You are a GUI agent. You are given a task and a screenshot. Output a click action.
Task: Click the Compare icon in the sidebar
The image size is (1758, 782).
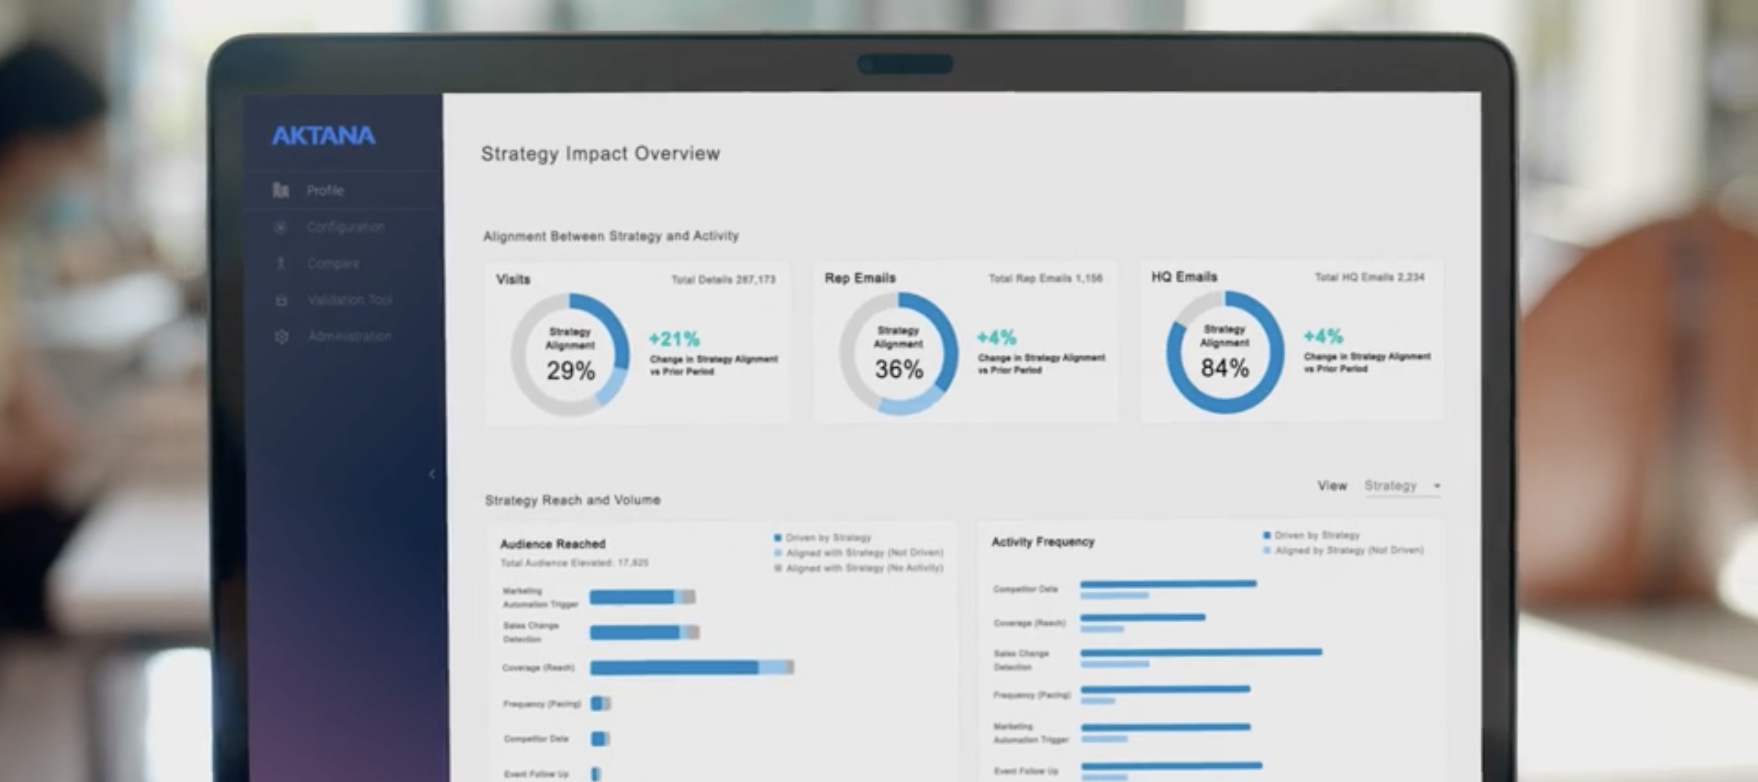(x=281, y=264)
